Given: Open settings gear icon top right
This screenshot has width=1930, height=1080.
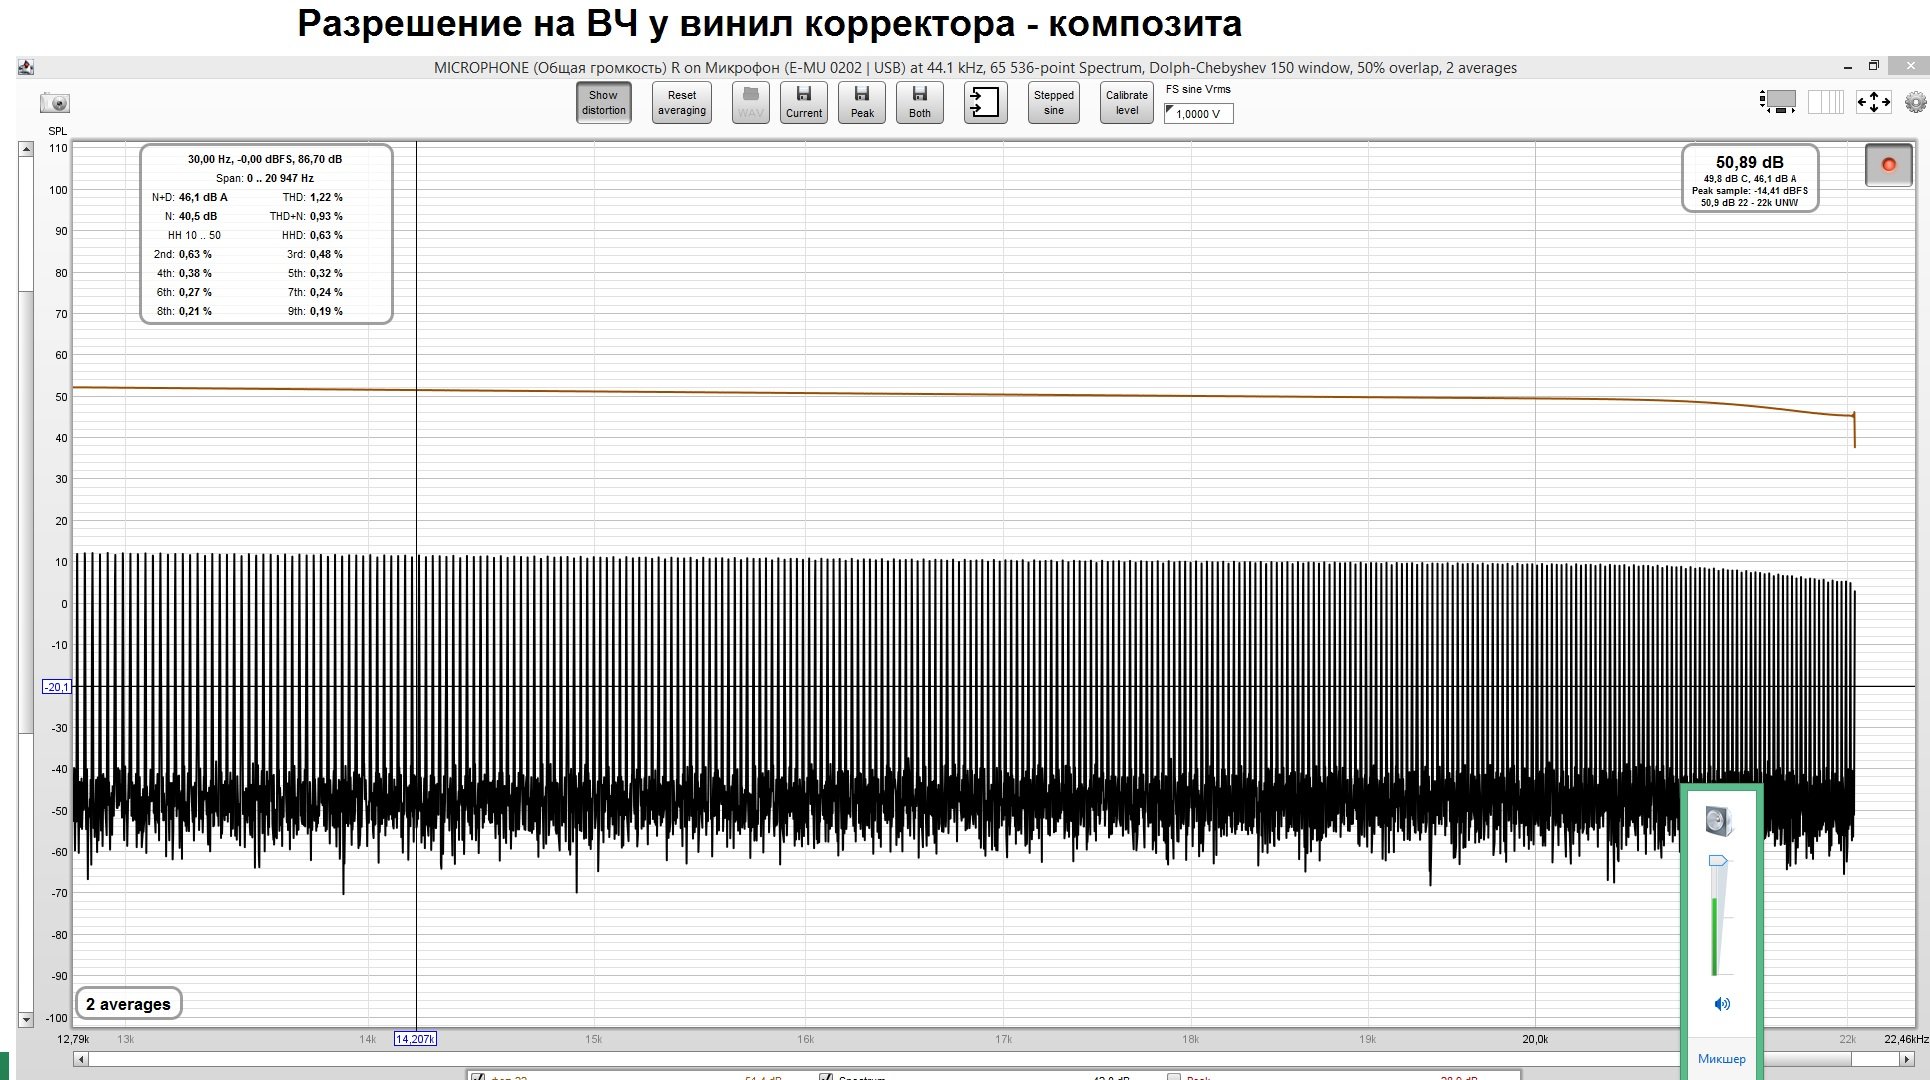Looking at the screenshot, I should (1915, 102).
